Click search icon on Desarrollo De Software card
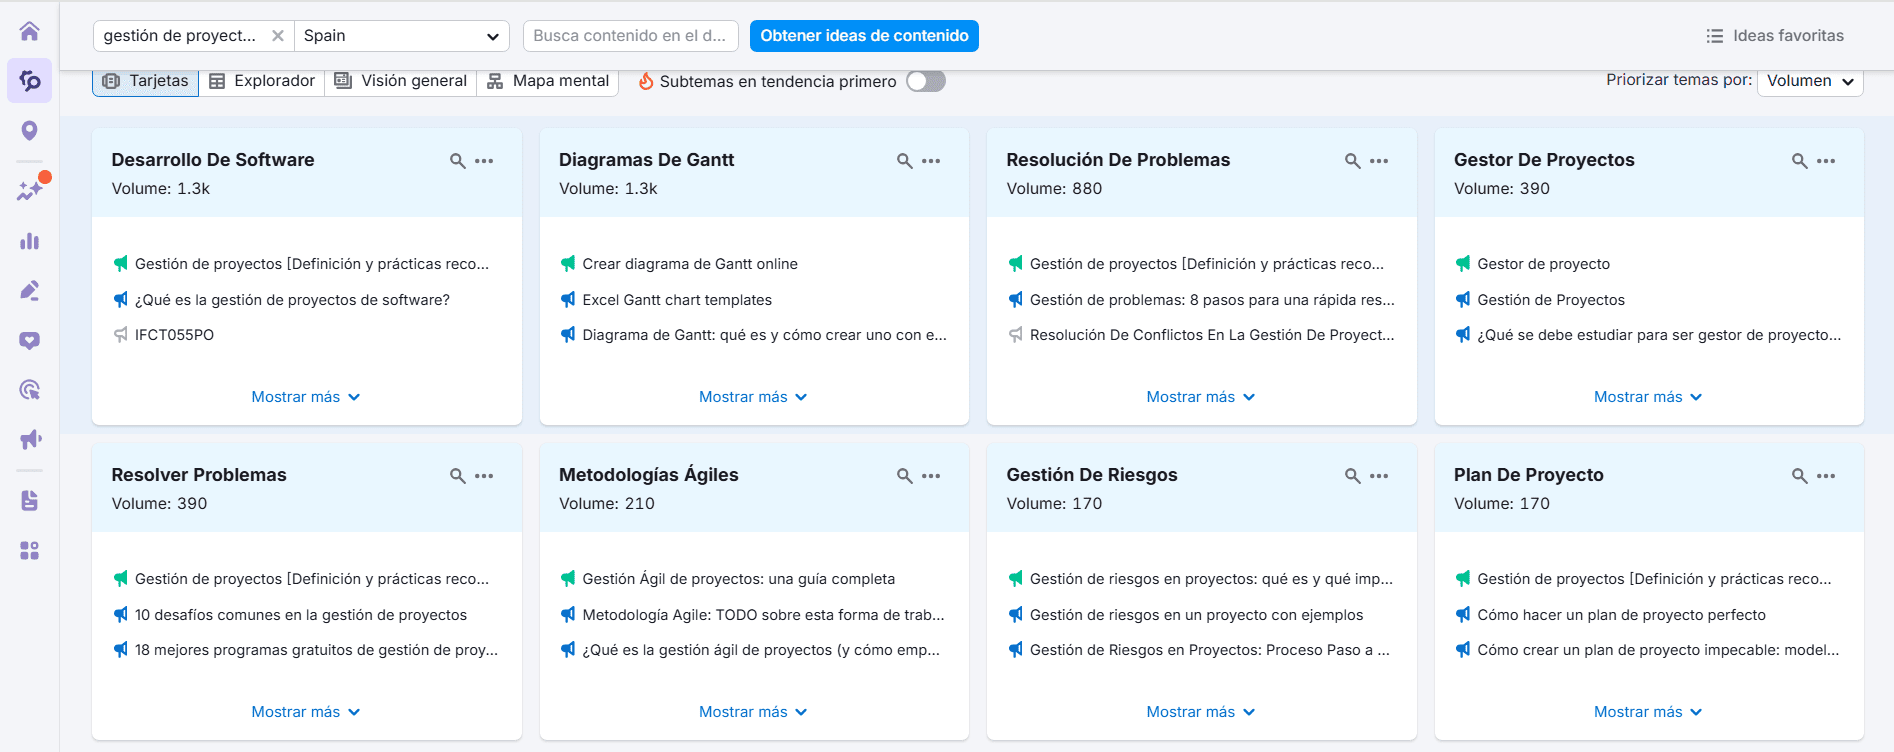This screenshot has height=752, width=1894. pos(457,161)
